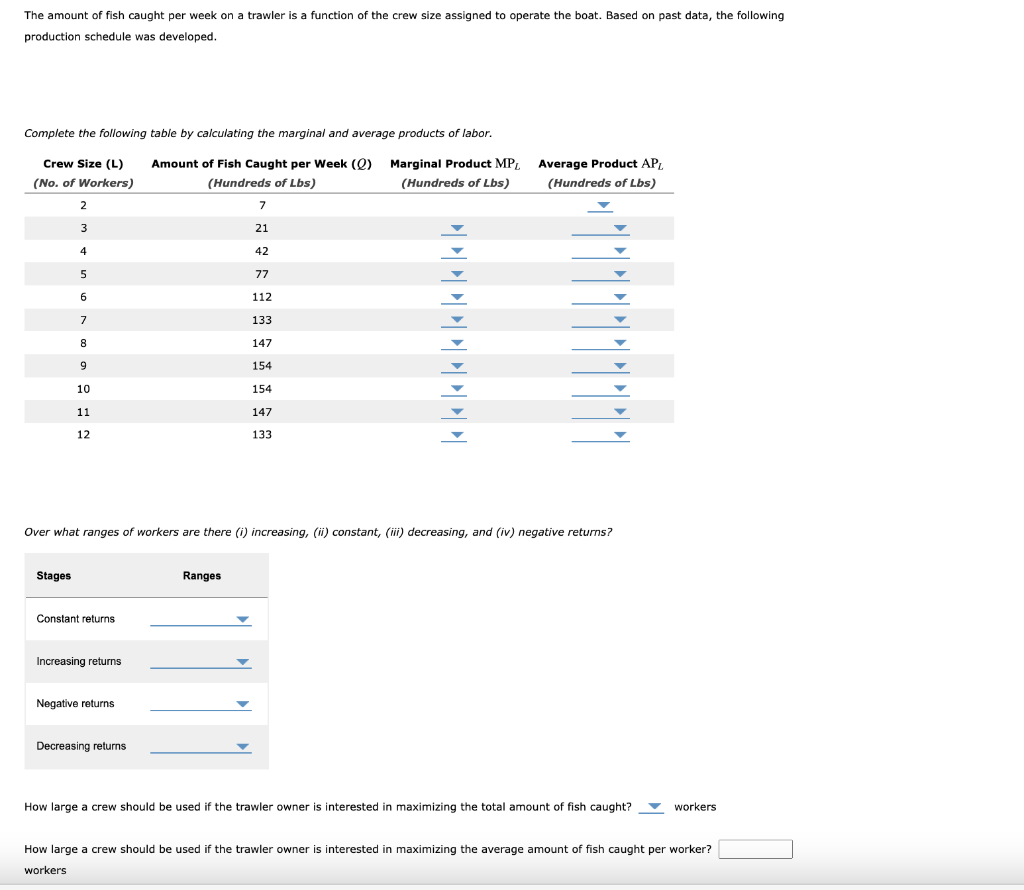Click the Constant returns label

pos(76,619)
